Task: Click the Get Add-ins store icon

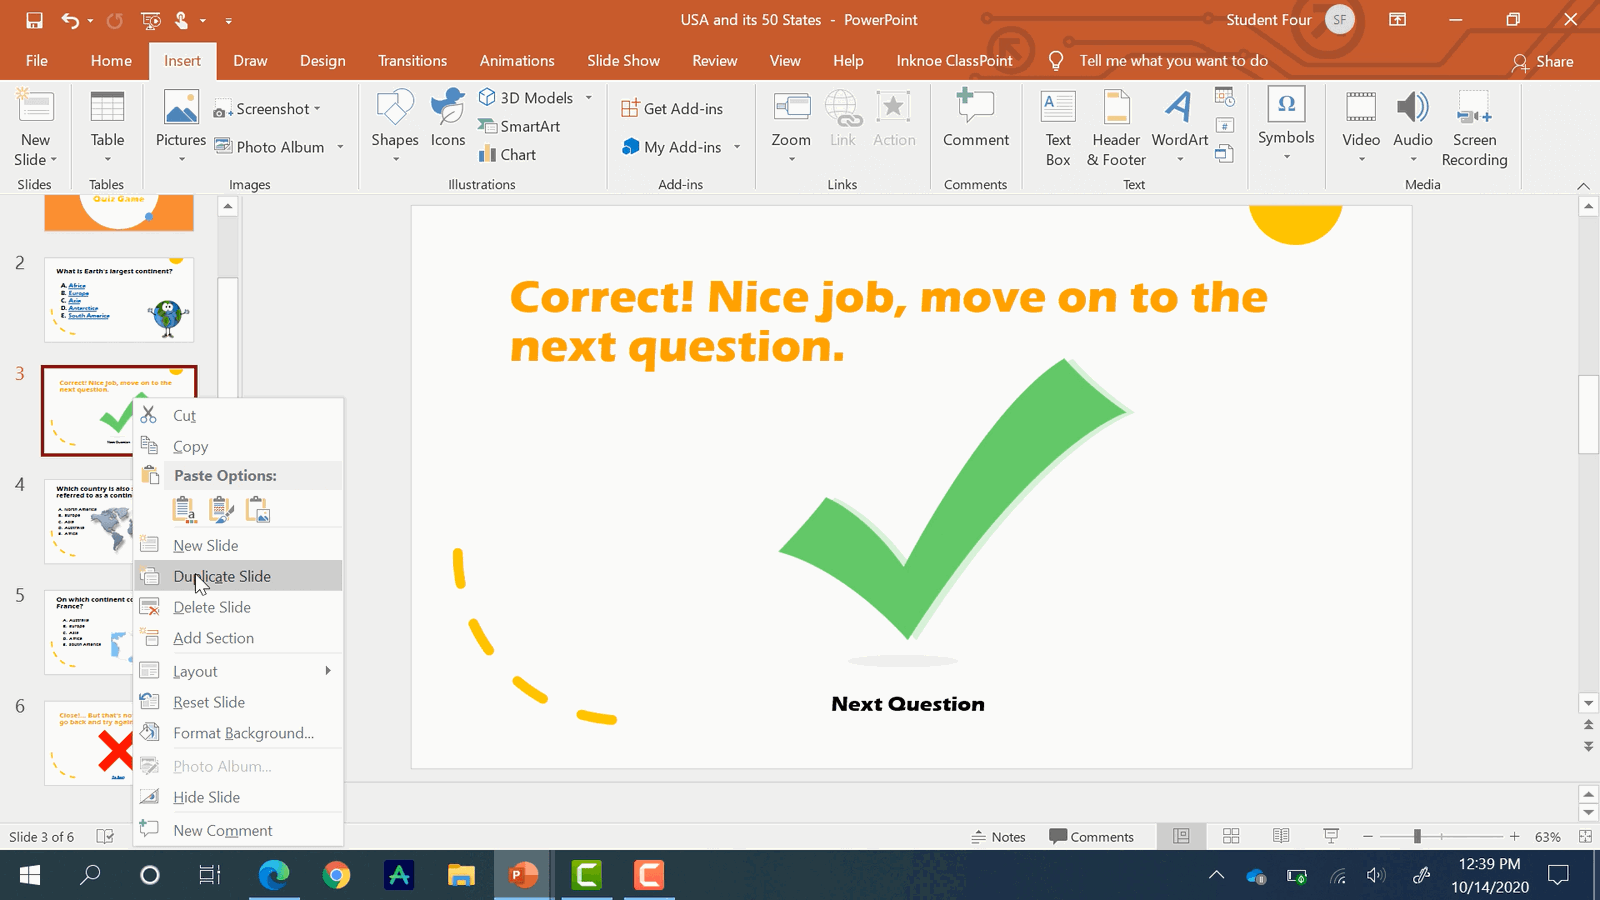Action: (x=630, y=108)
